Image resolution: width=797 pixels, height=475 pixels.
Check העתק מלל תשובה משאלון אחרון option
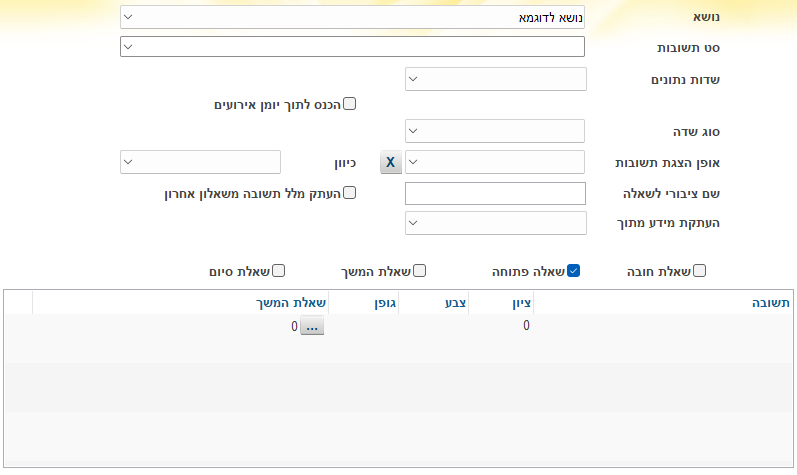coord(350,192)
